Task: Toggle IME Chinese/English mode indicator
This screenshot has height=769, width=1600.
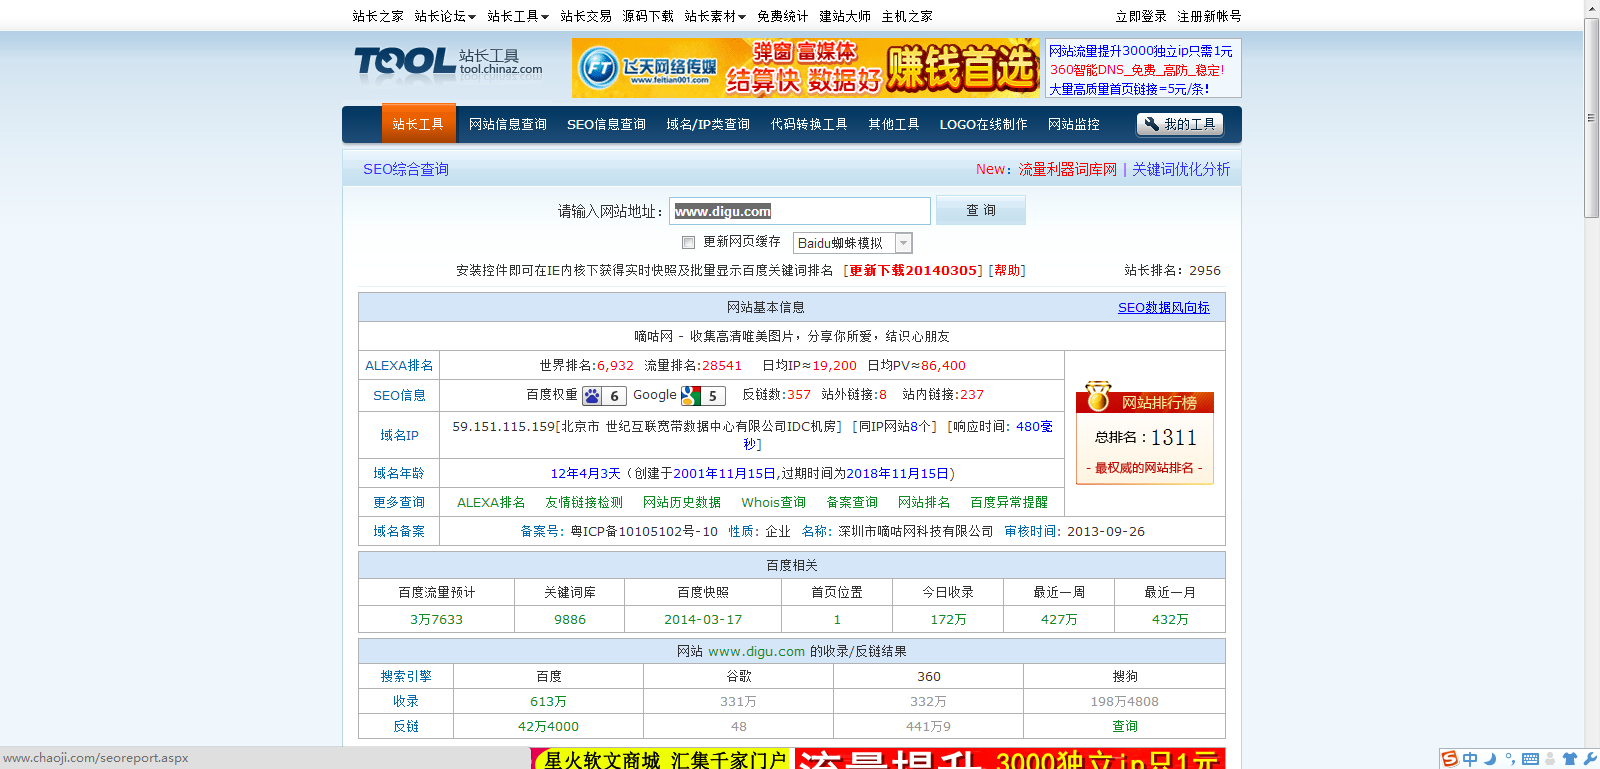Action: 1470,759
